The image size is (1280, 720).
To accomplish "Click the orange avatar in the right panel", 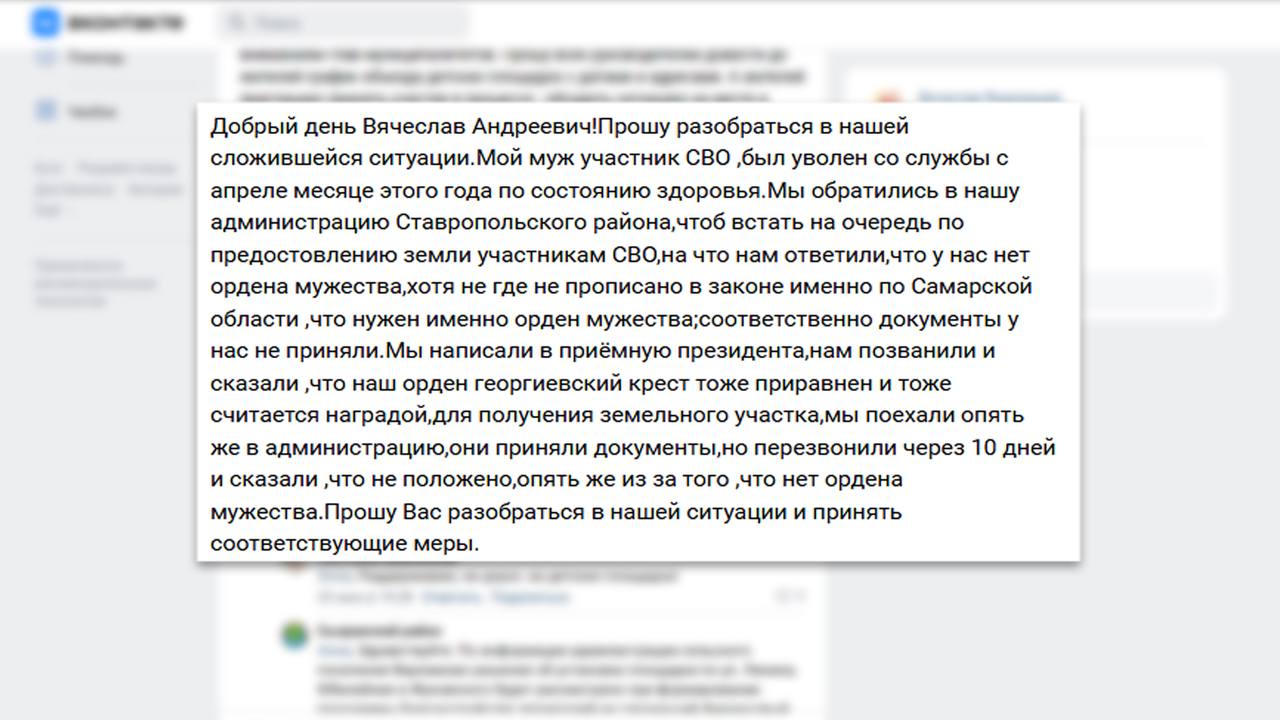I will click(x=887, y=100).
